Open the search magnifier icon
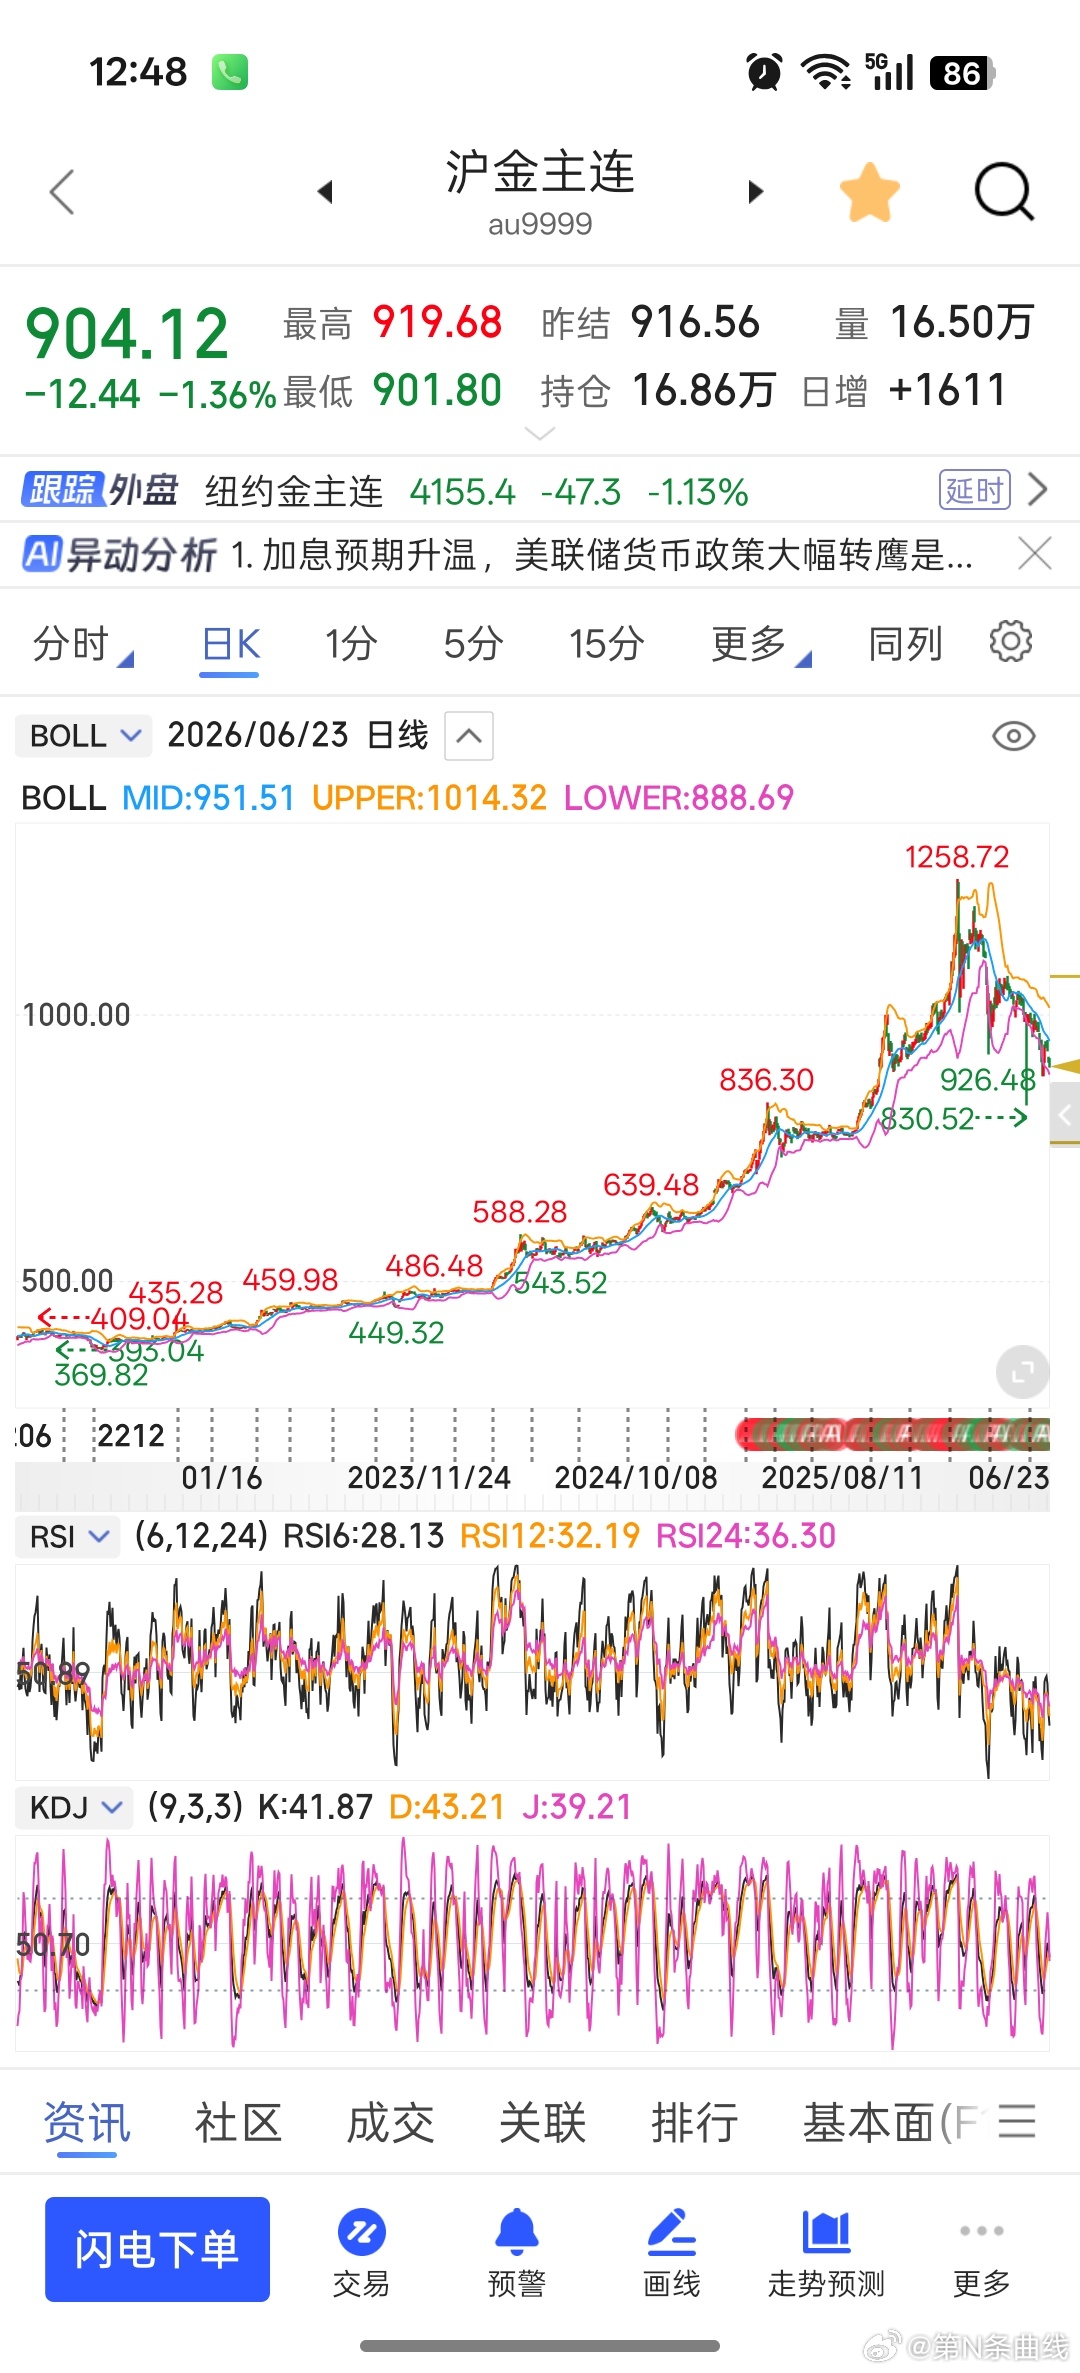Screen dimensions: 1080x2373 (1003, 192)
